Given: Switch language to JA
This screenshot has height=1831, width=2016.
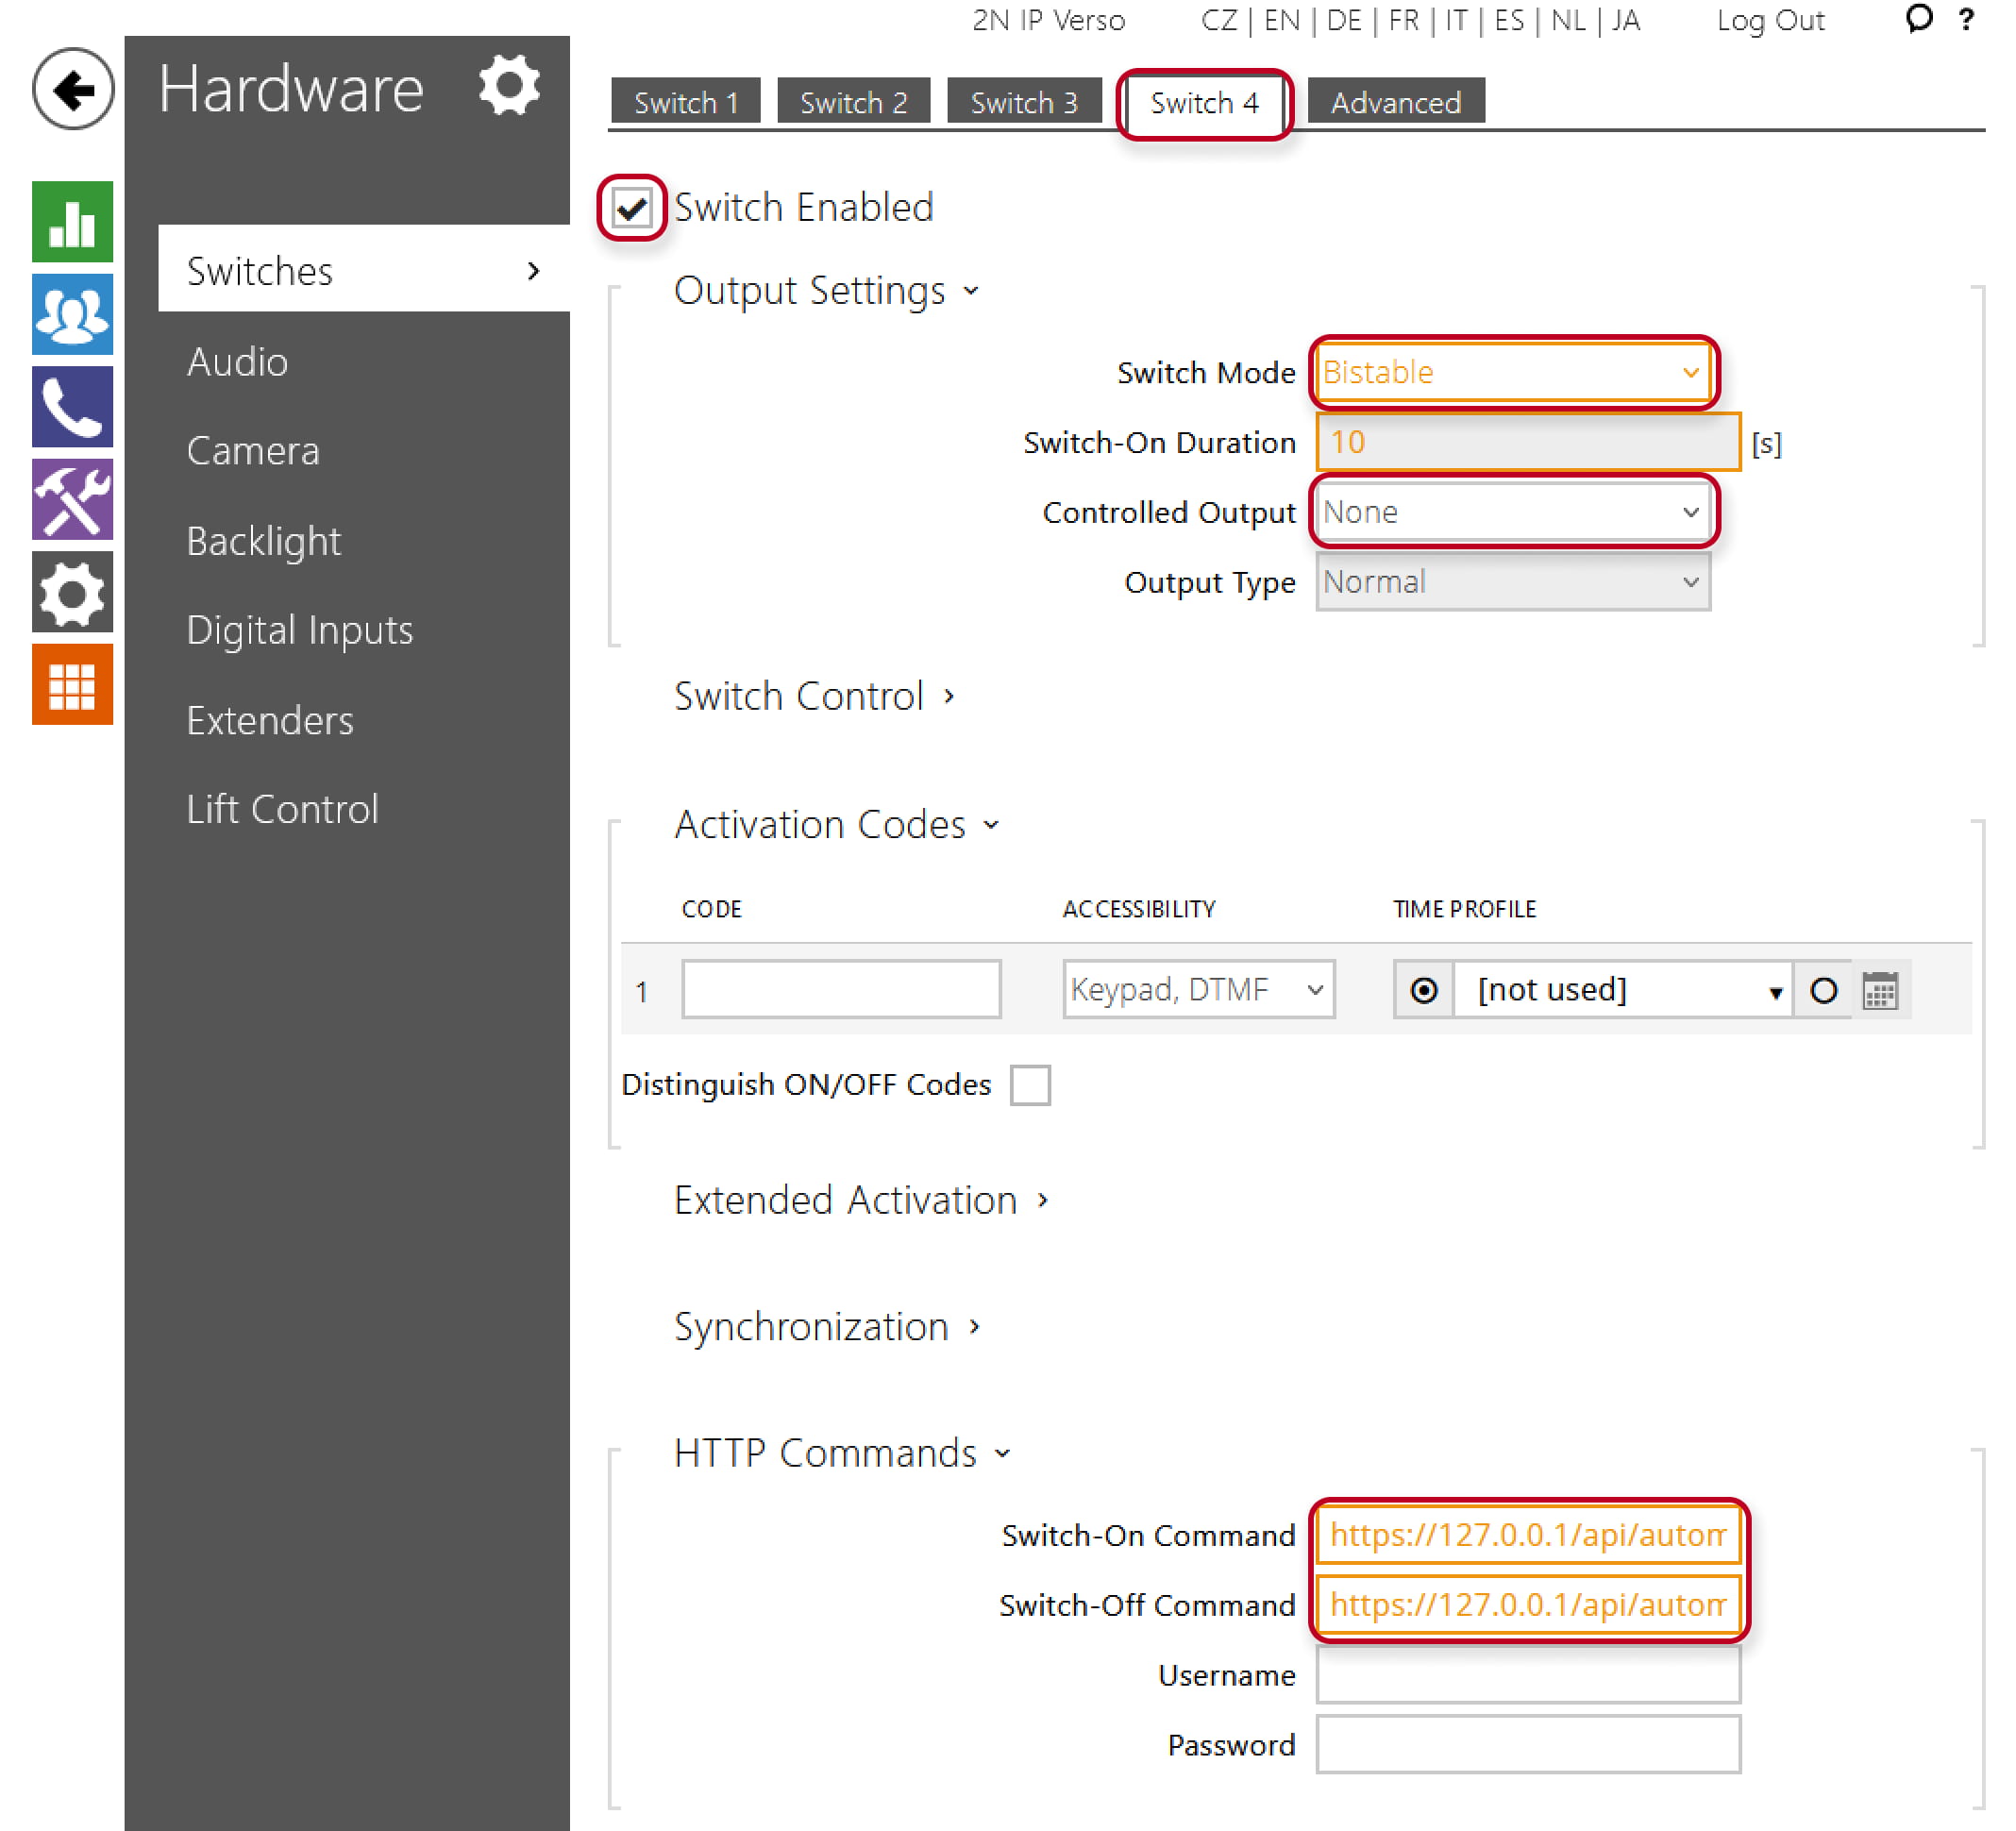Looking at the screenshot, I should (1626, 20).
